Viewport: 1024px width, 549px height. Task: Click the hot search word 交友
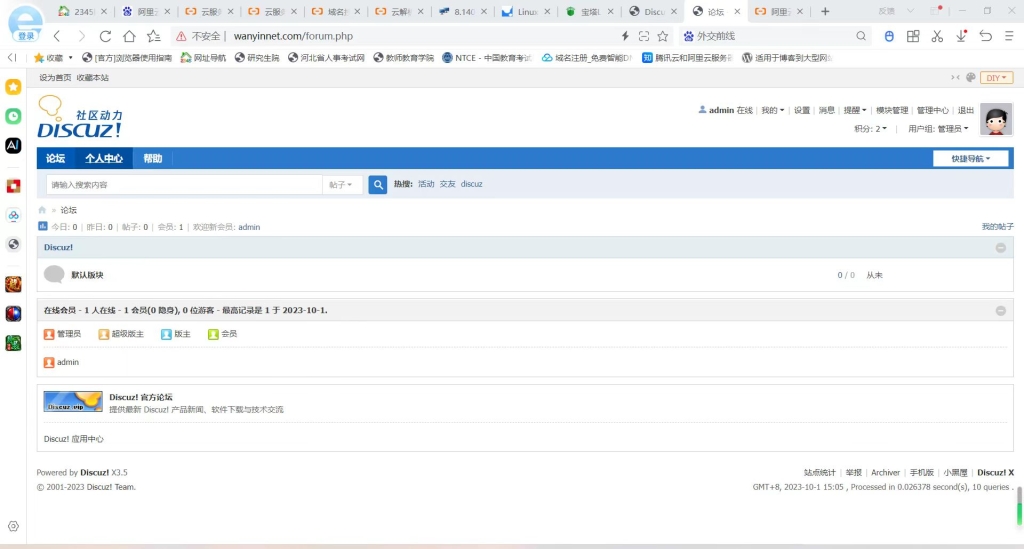point(447,184)
